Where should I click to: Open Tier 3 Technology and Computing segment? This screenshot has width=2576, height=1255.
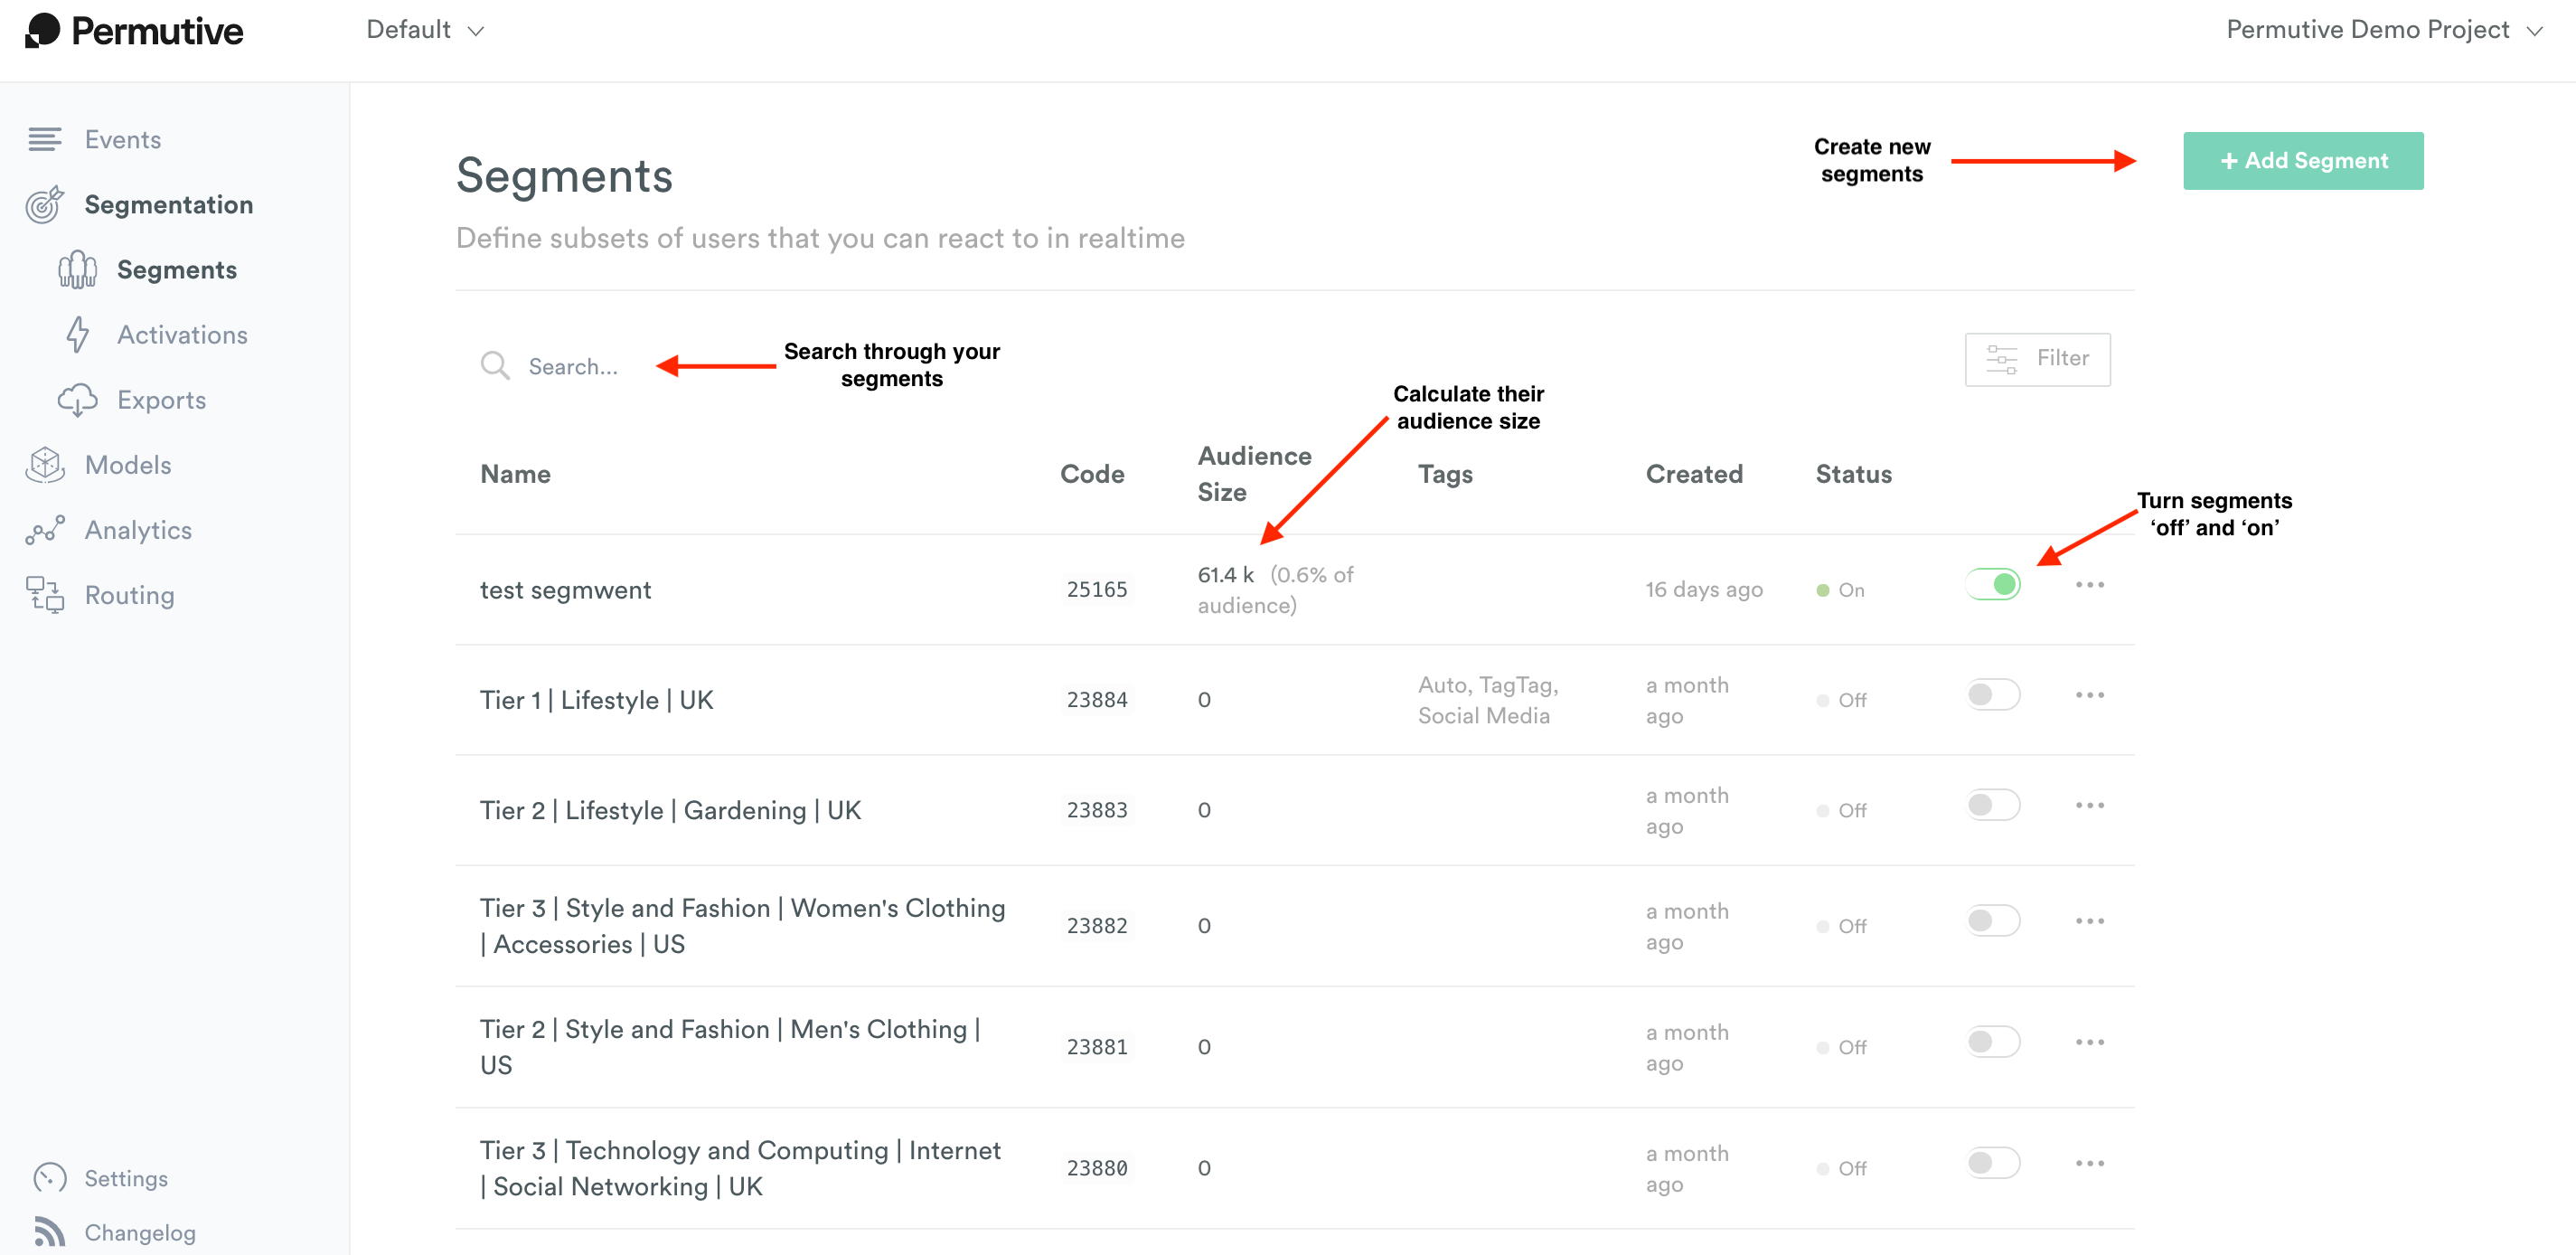pyautogui.click(x=740, y=1168)
